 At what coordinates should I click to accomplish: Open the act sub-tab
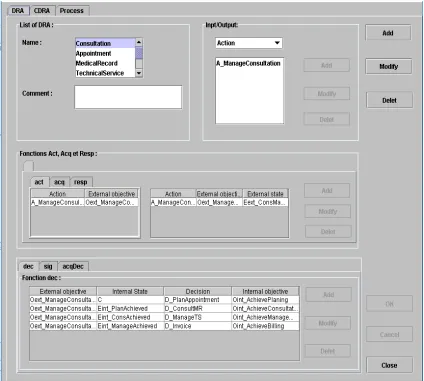coord(39,182)
